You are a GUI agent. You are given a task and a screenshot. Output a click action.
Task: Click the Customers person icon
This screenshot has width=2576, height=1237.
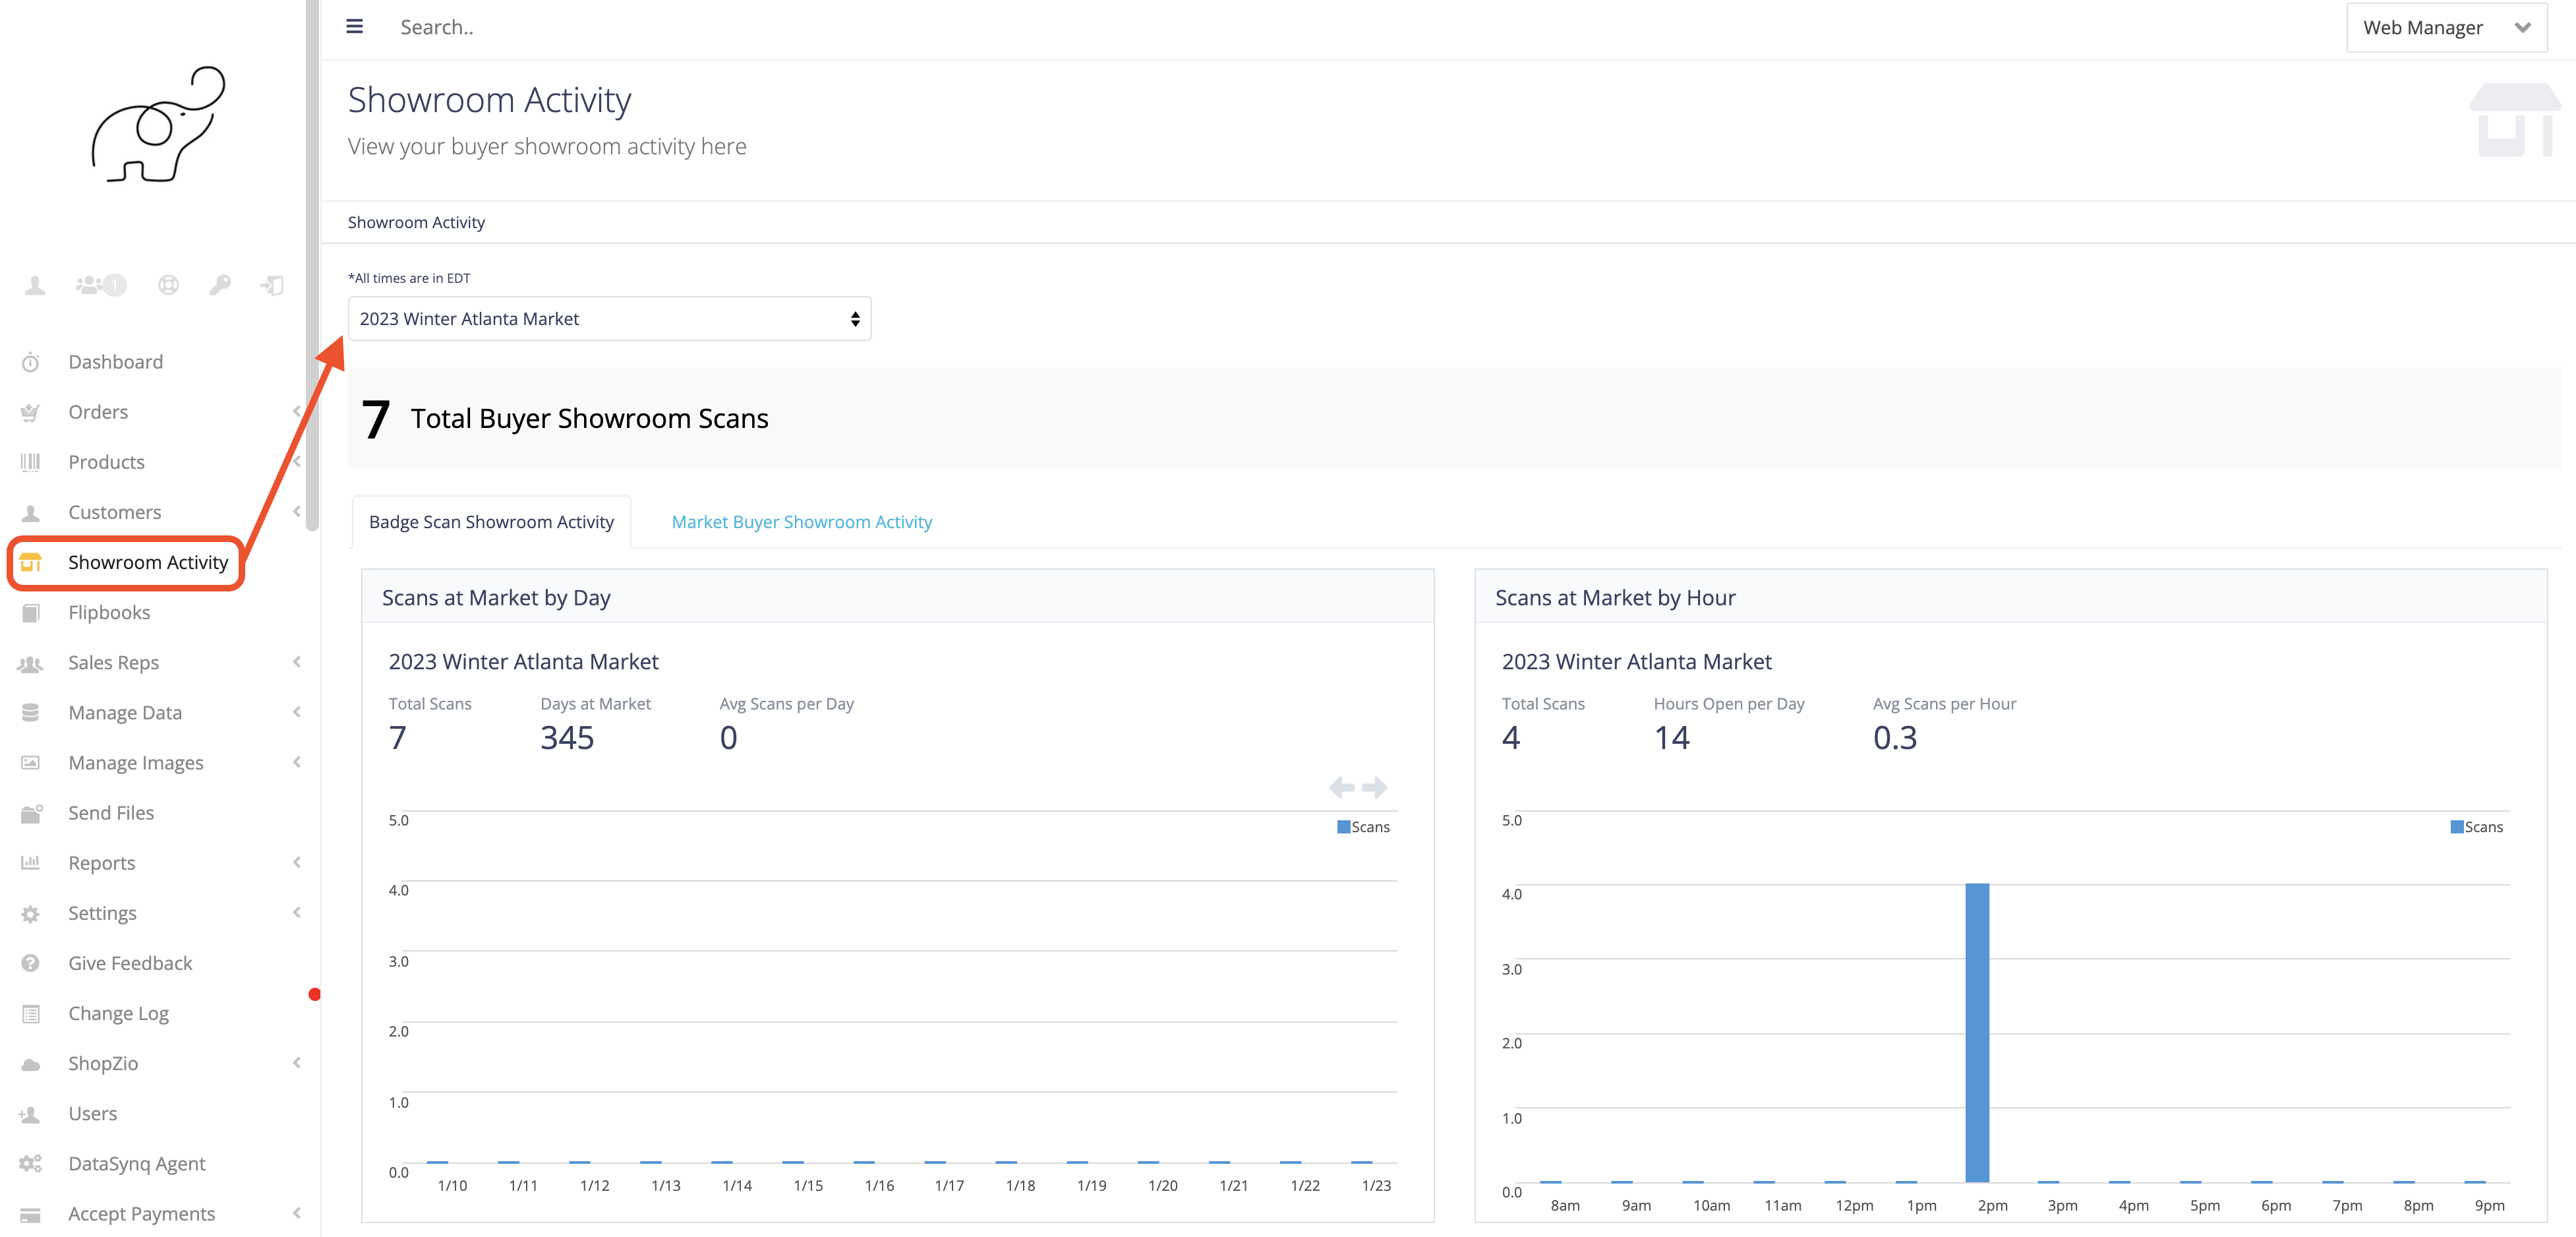31,513
